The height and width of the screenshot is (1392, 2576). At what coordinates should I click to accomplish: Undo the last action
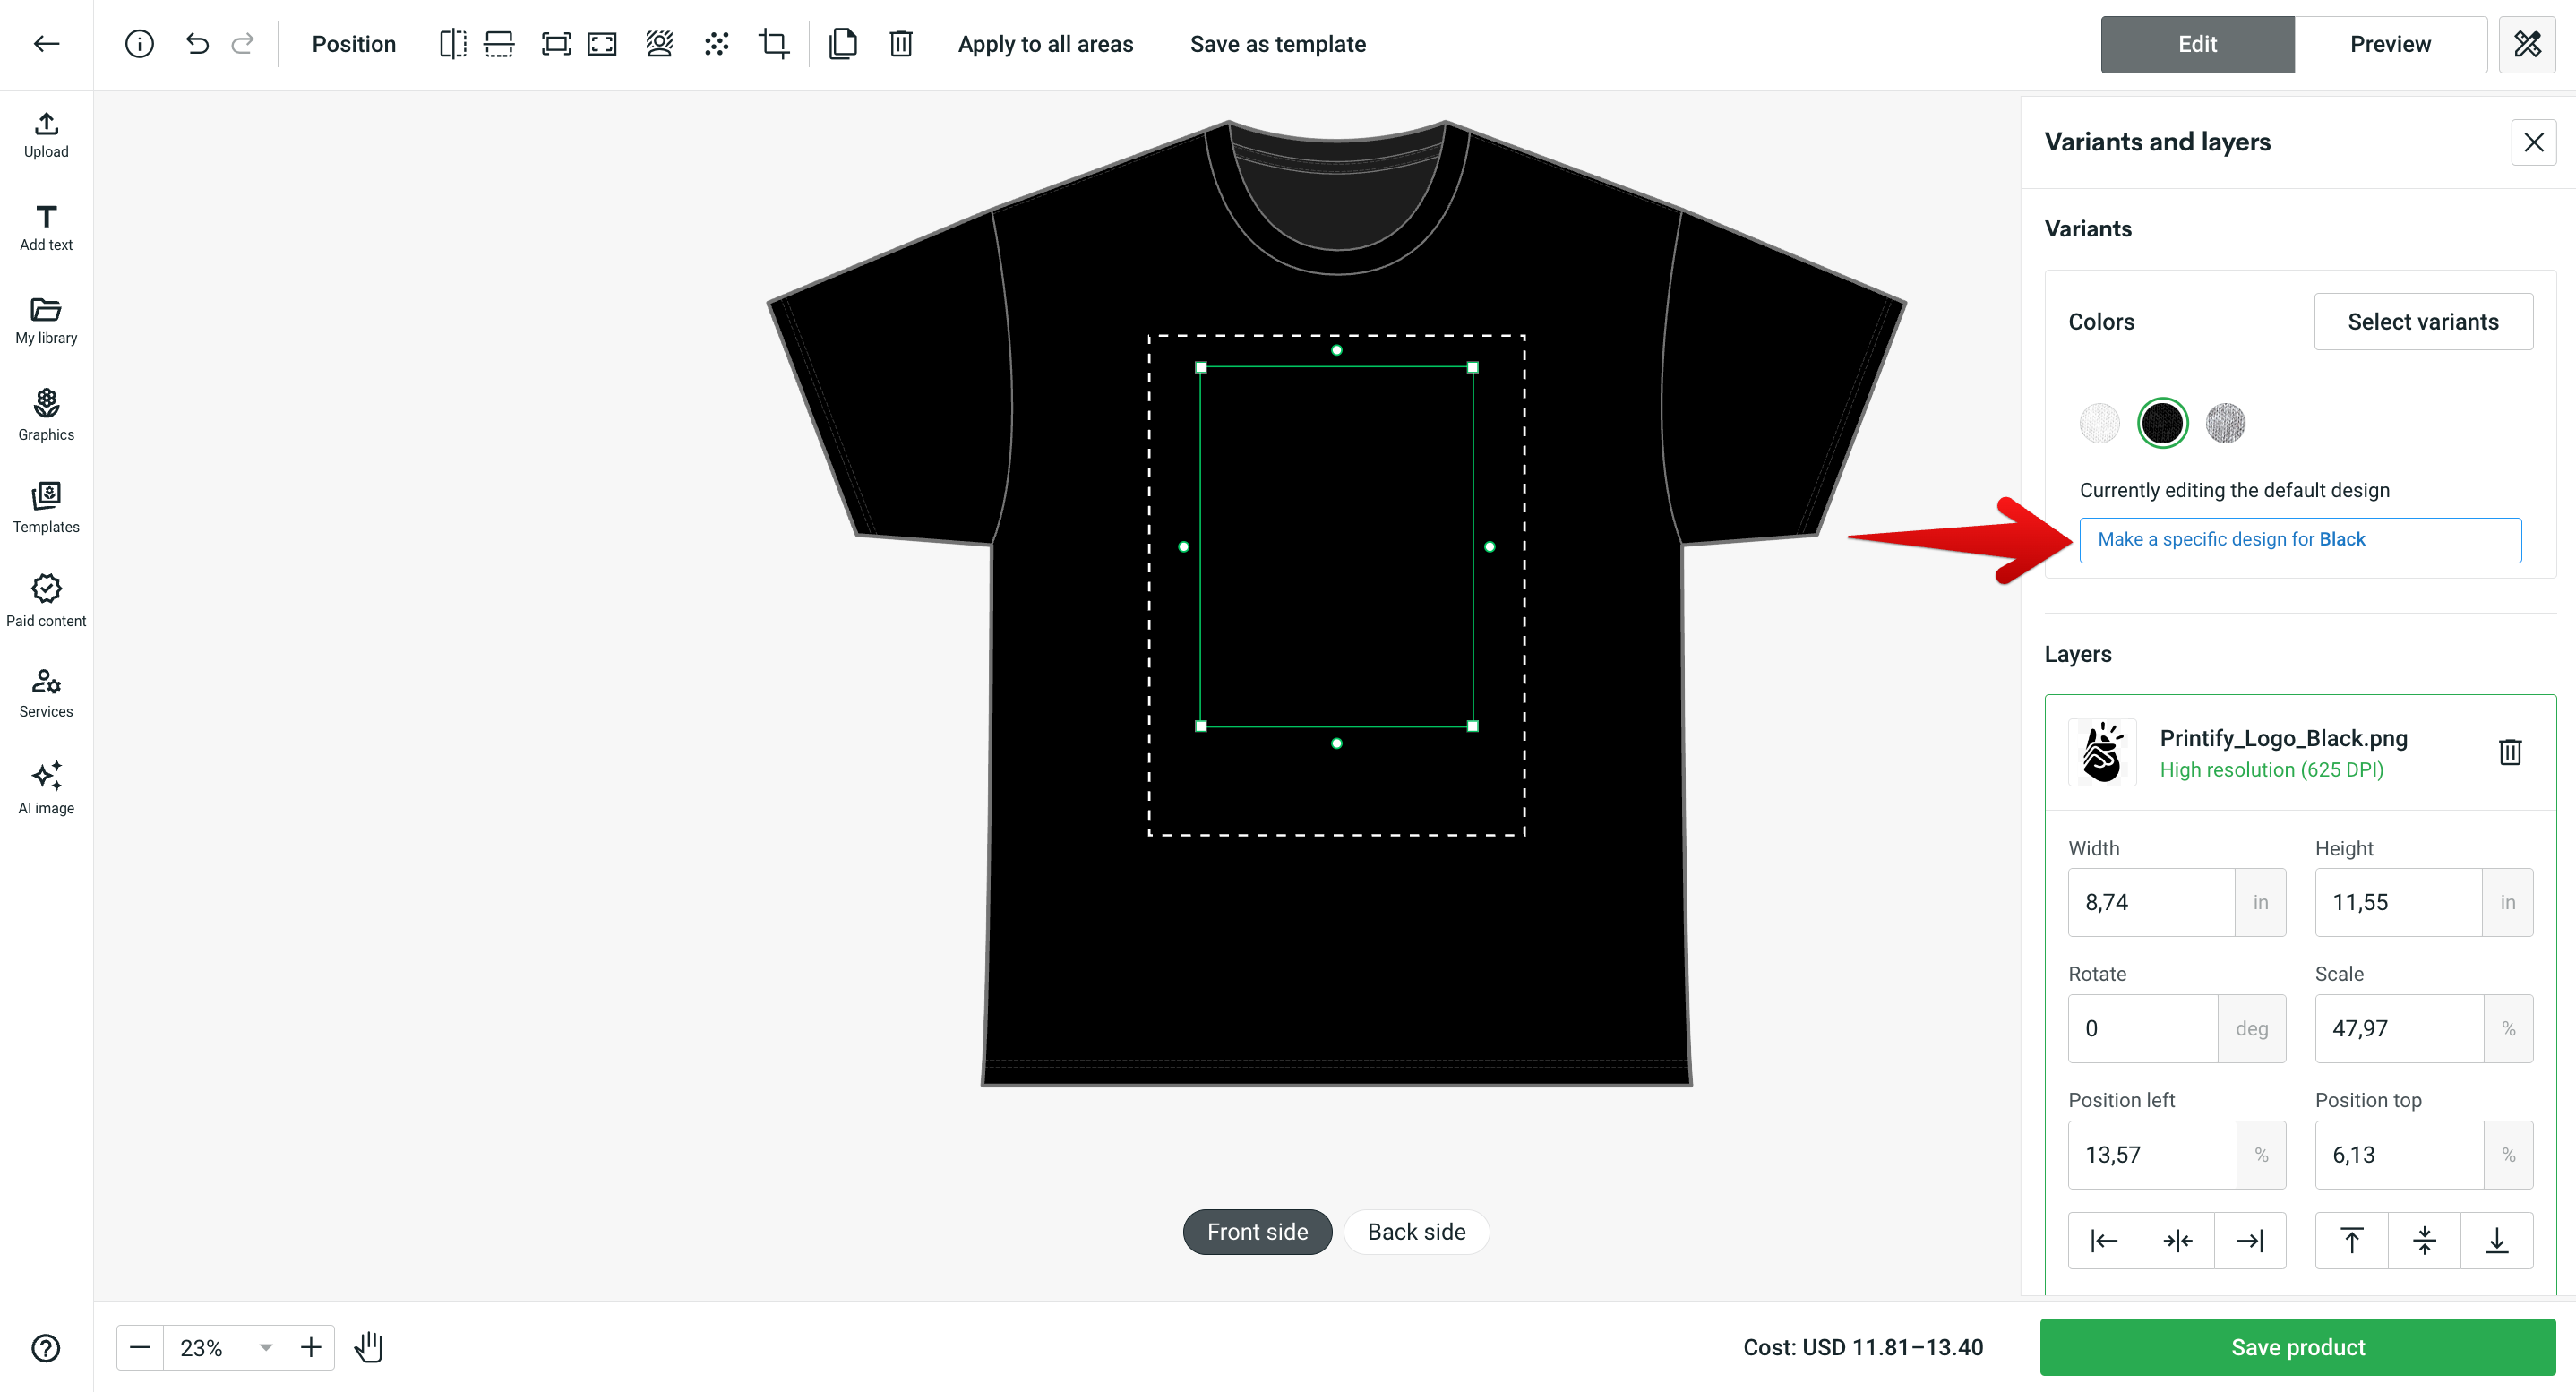click(196, 43)
